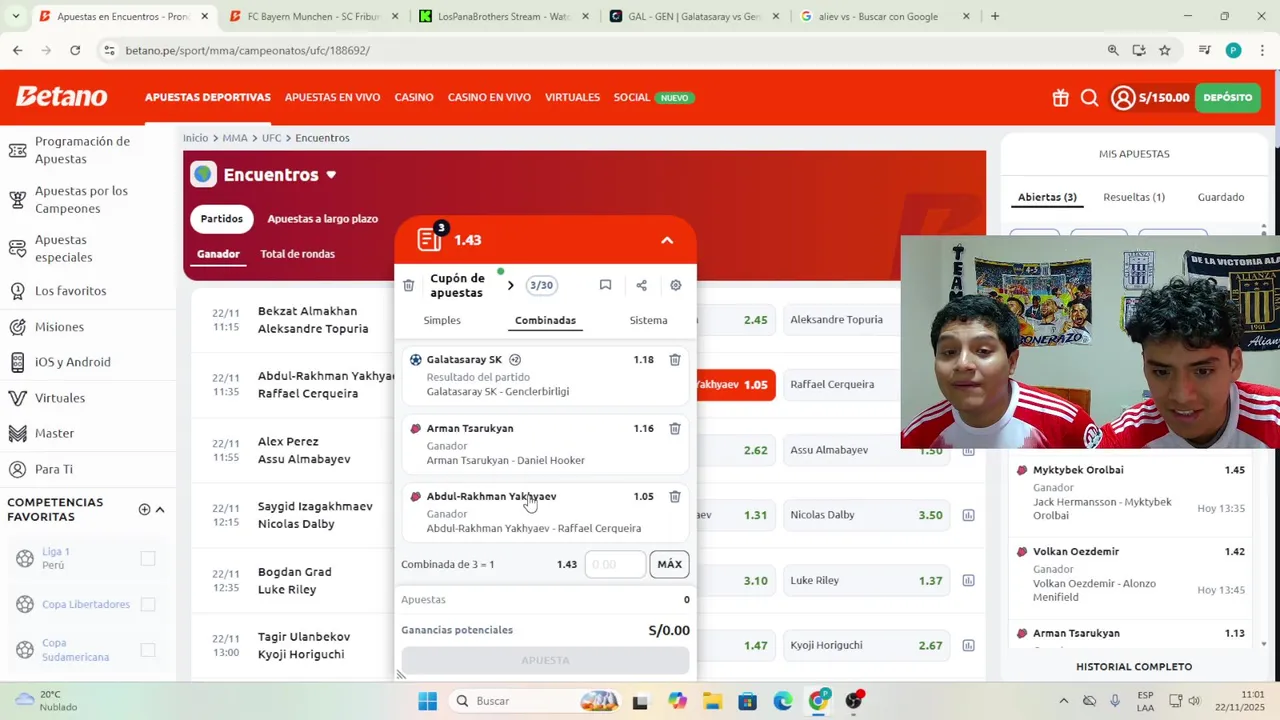The height and width of the screenshot is (720, 1280).
Task: Open File Explorer from taskbar
Action: coord(712,701)
